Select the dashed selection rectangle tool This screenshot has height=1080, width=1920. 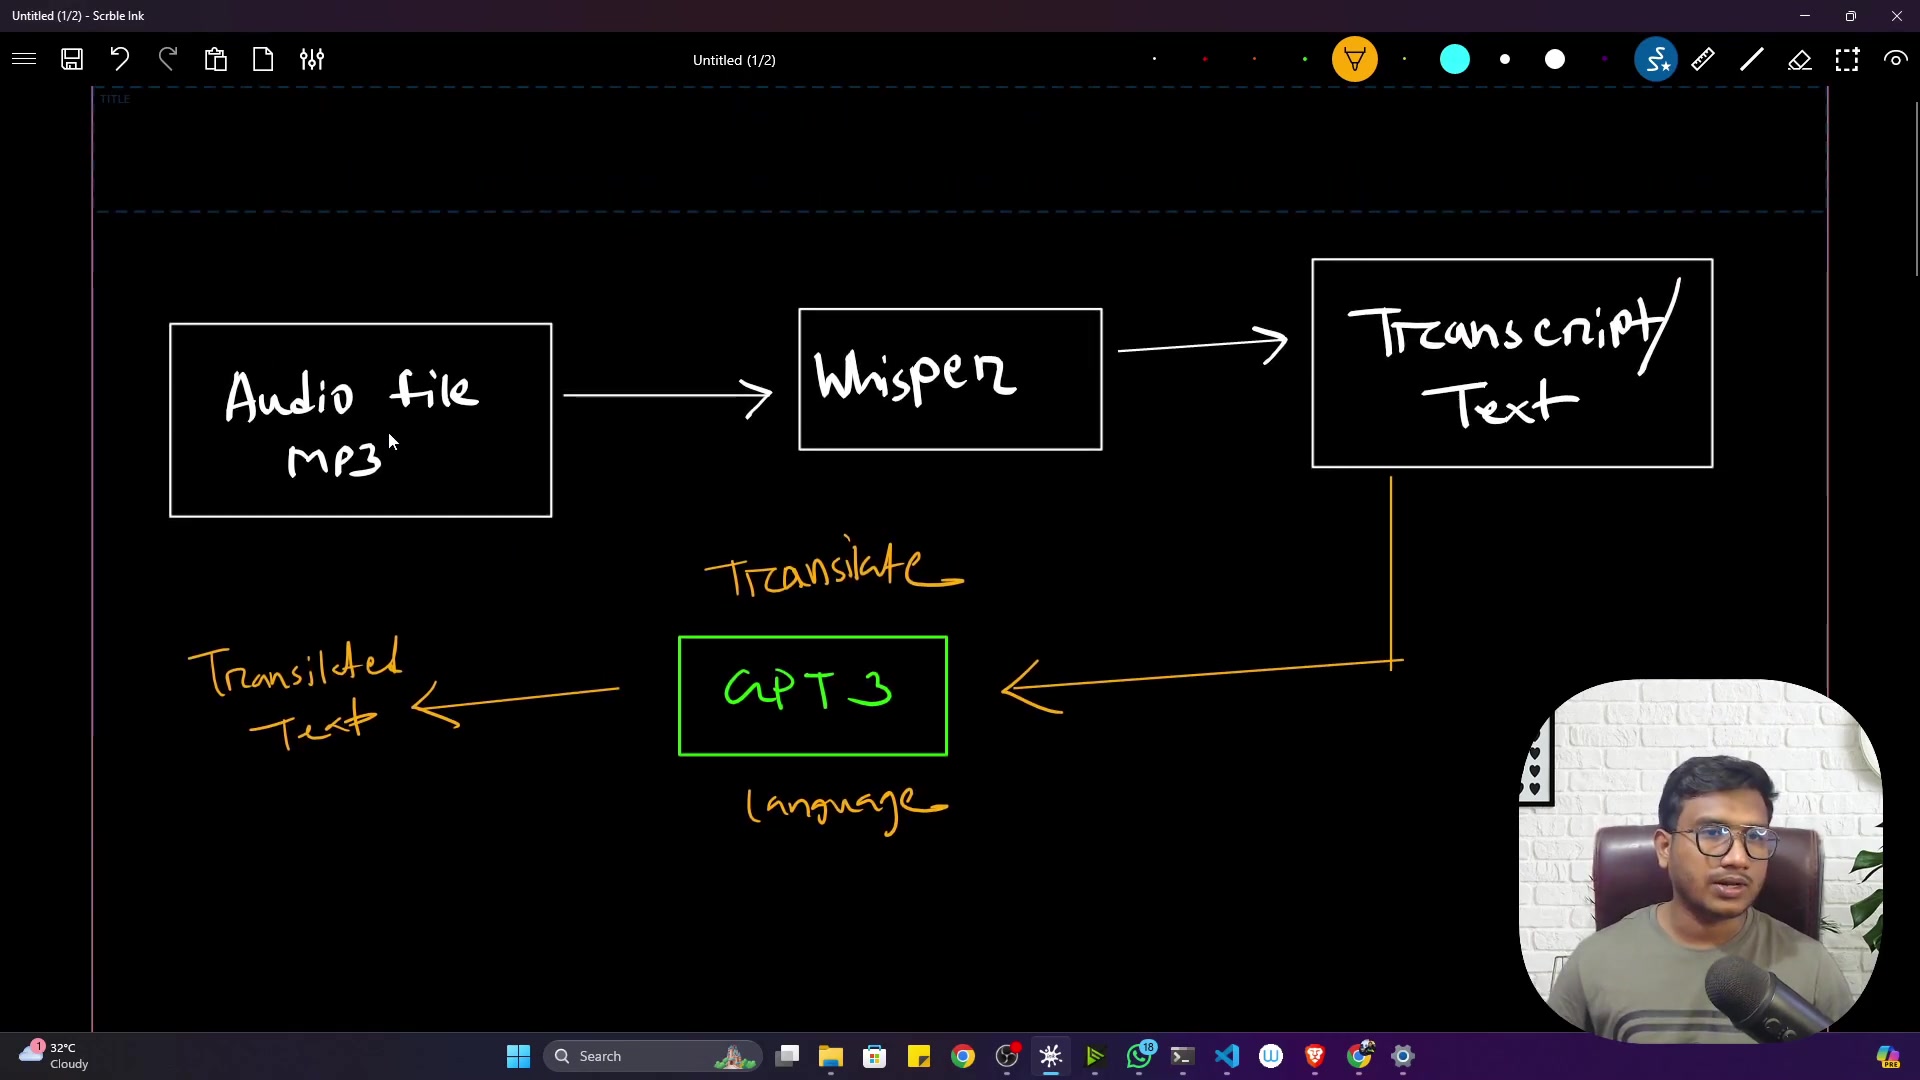coord(1847,59)
